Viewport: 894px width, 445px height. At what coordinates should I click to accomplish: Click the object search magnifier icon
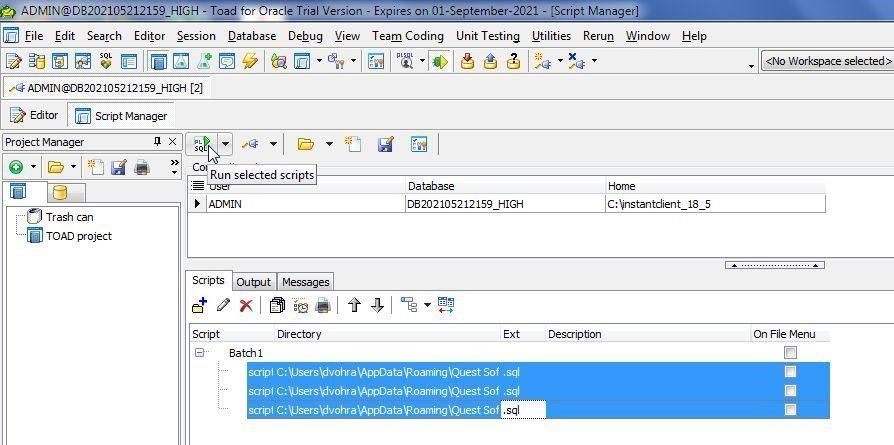278,61
